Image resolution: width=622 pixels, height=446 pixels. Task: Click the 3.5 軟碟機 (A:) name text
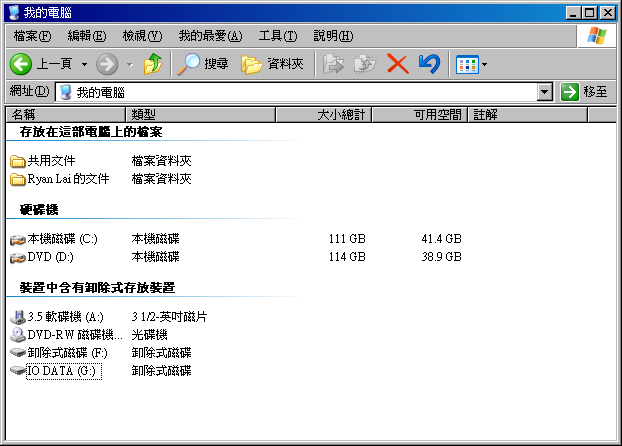(x=65, y=317)
